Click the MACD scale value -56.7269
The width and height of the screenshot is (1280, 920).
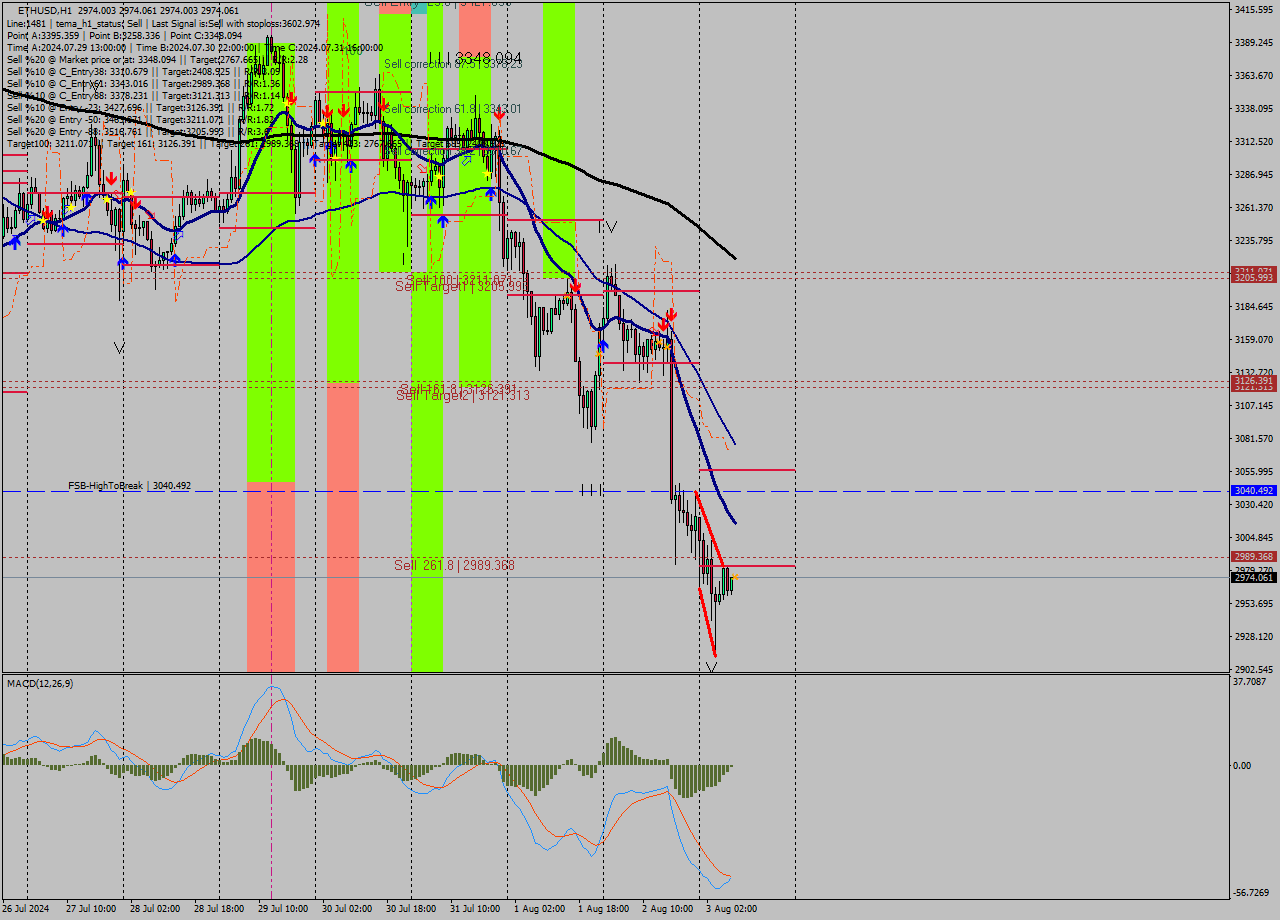click(1251, 893)
